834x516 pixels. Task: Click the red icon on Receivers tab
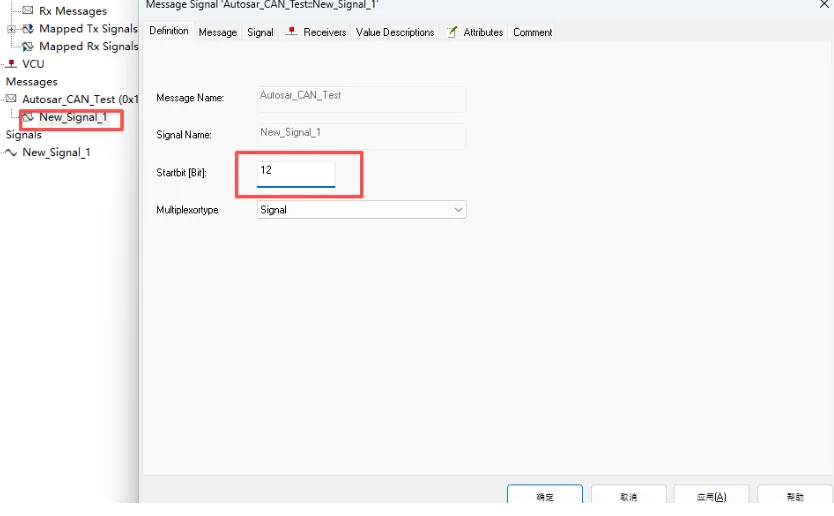[291, 32]
